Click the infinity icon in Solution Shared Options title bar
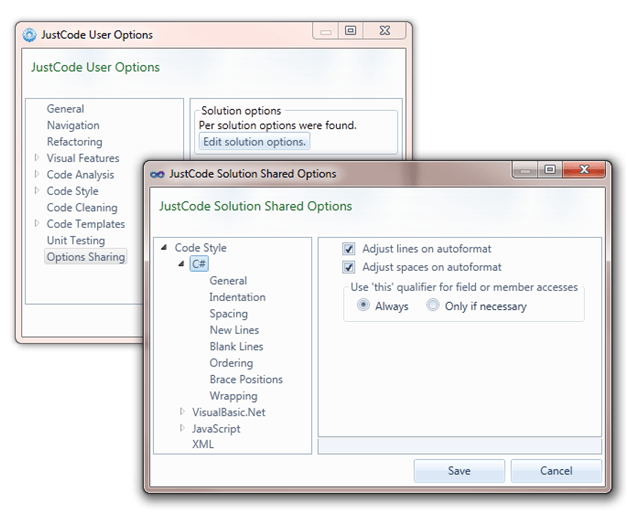 pyautogui.click(x=157, y=174)
